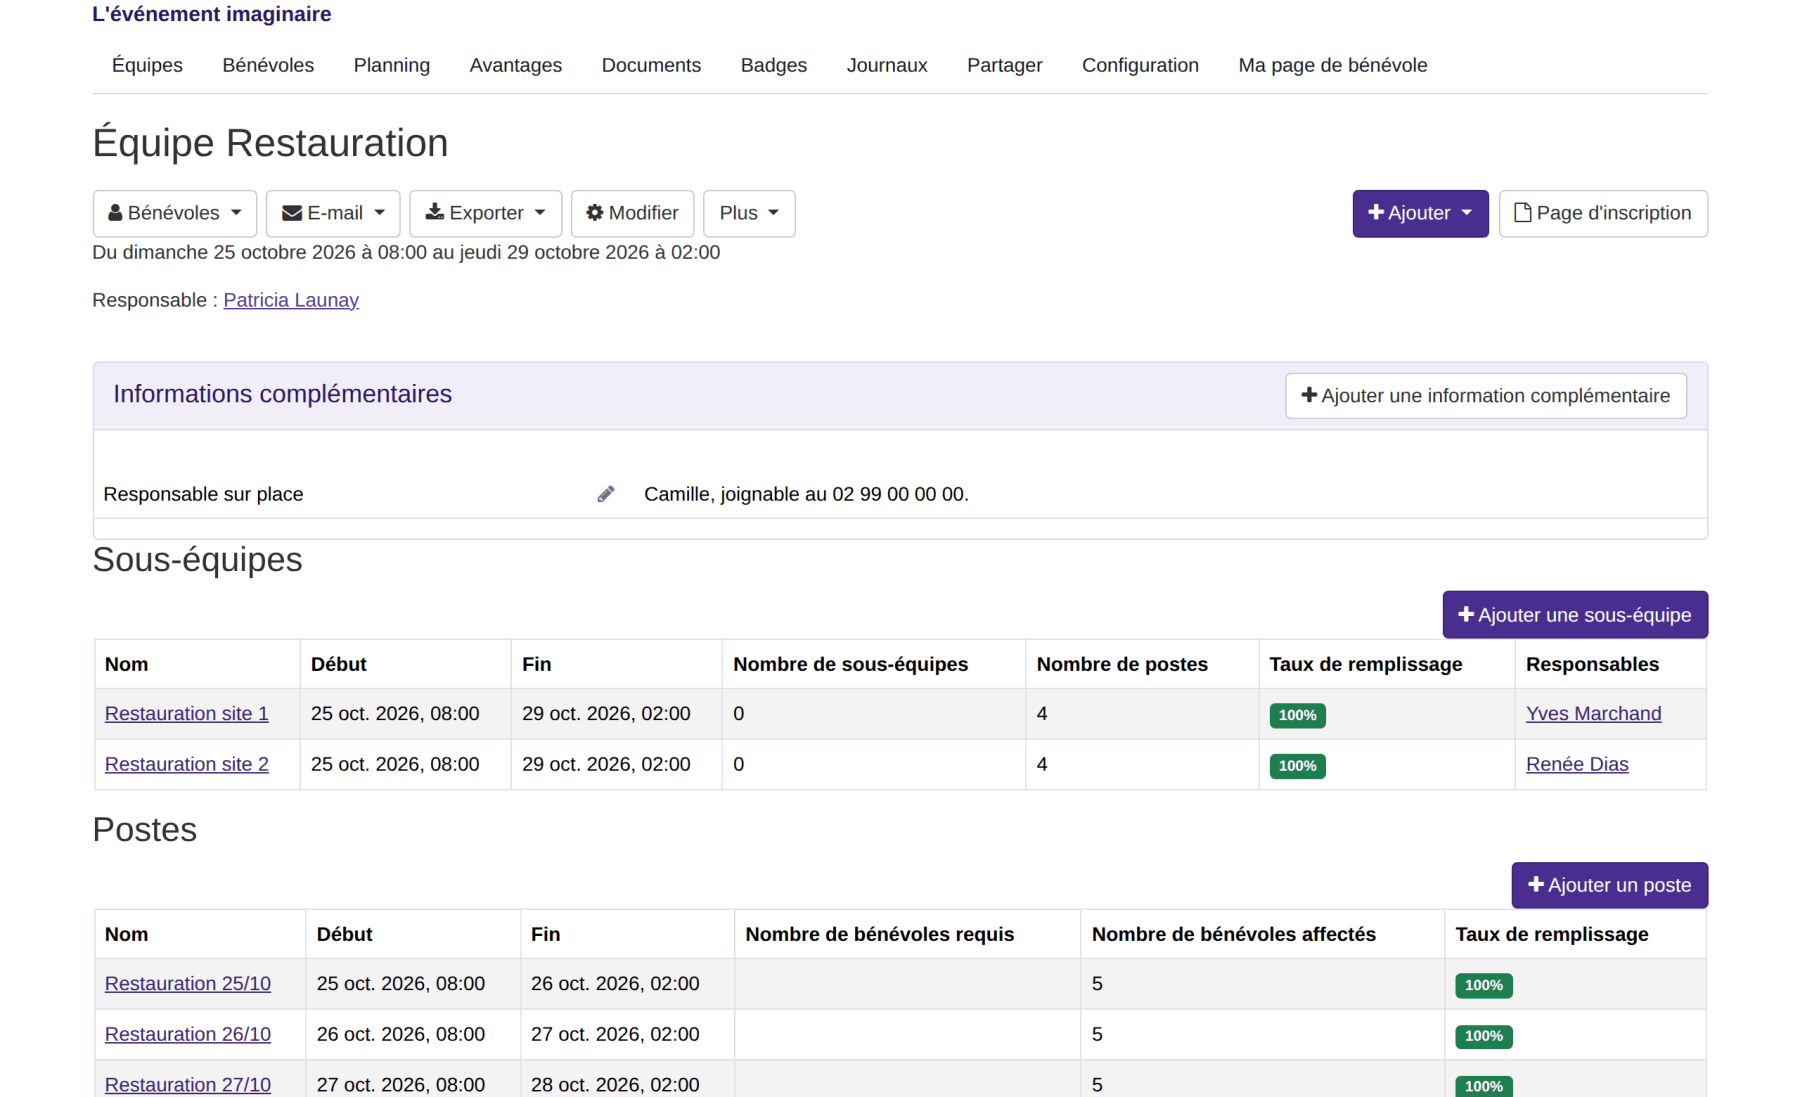
Task: Open Ma page de bénévole tab
Action: tap(1333, 65)
